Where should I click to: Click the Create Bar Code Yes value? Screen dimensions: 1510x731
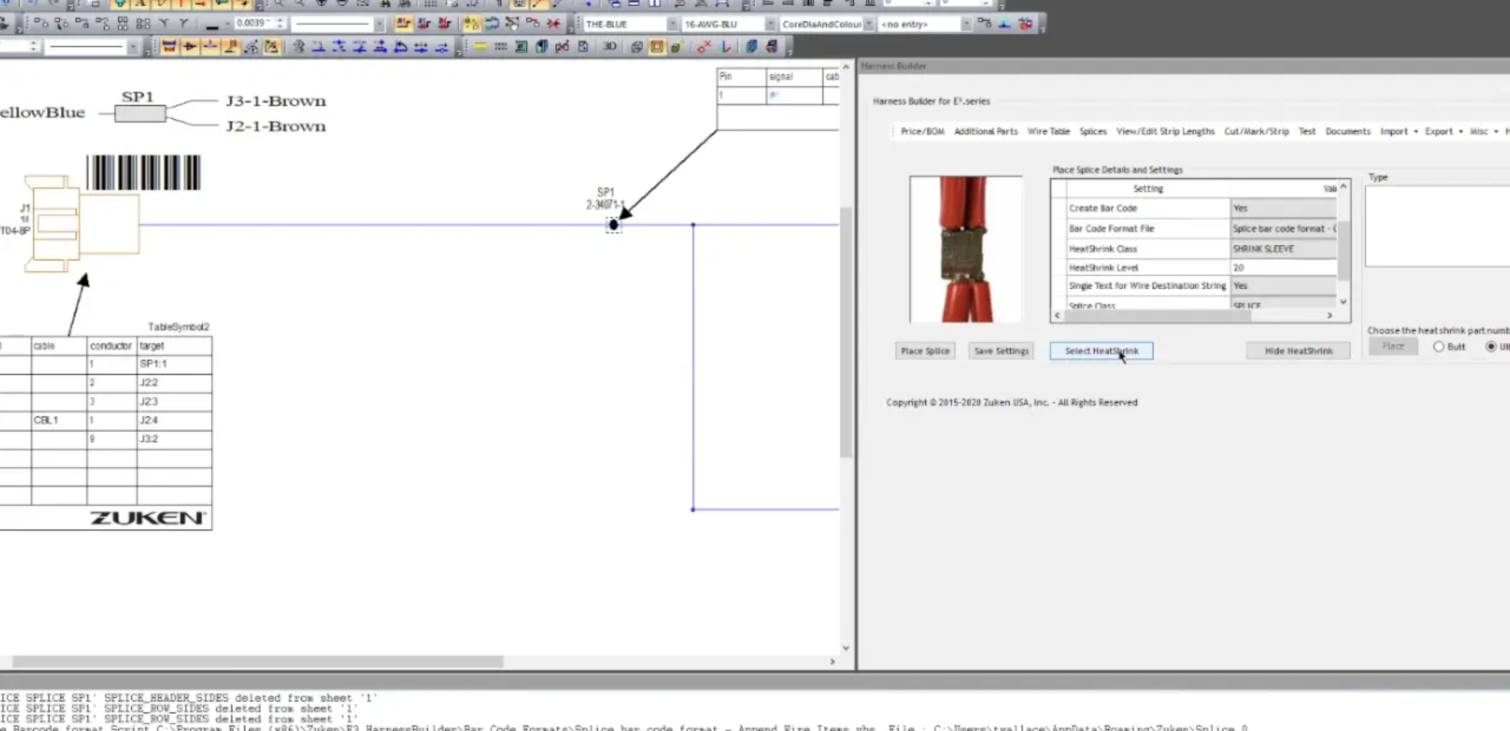point(1283,208)
